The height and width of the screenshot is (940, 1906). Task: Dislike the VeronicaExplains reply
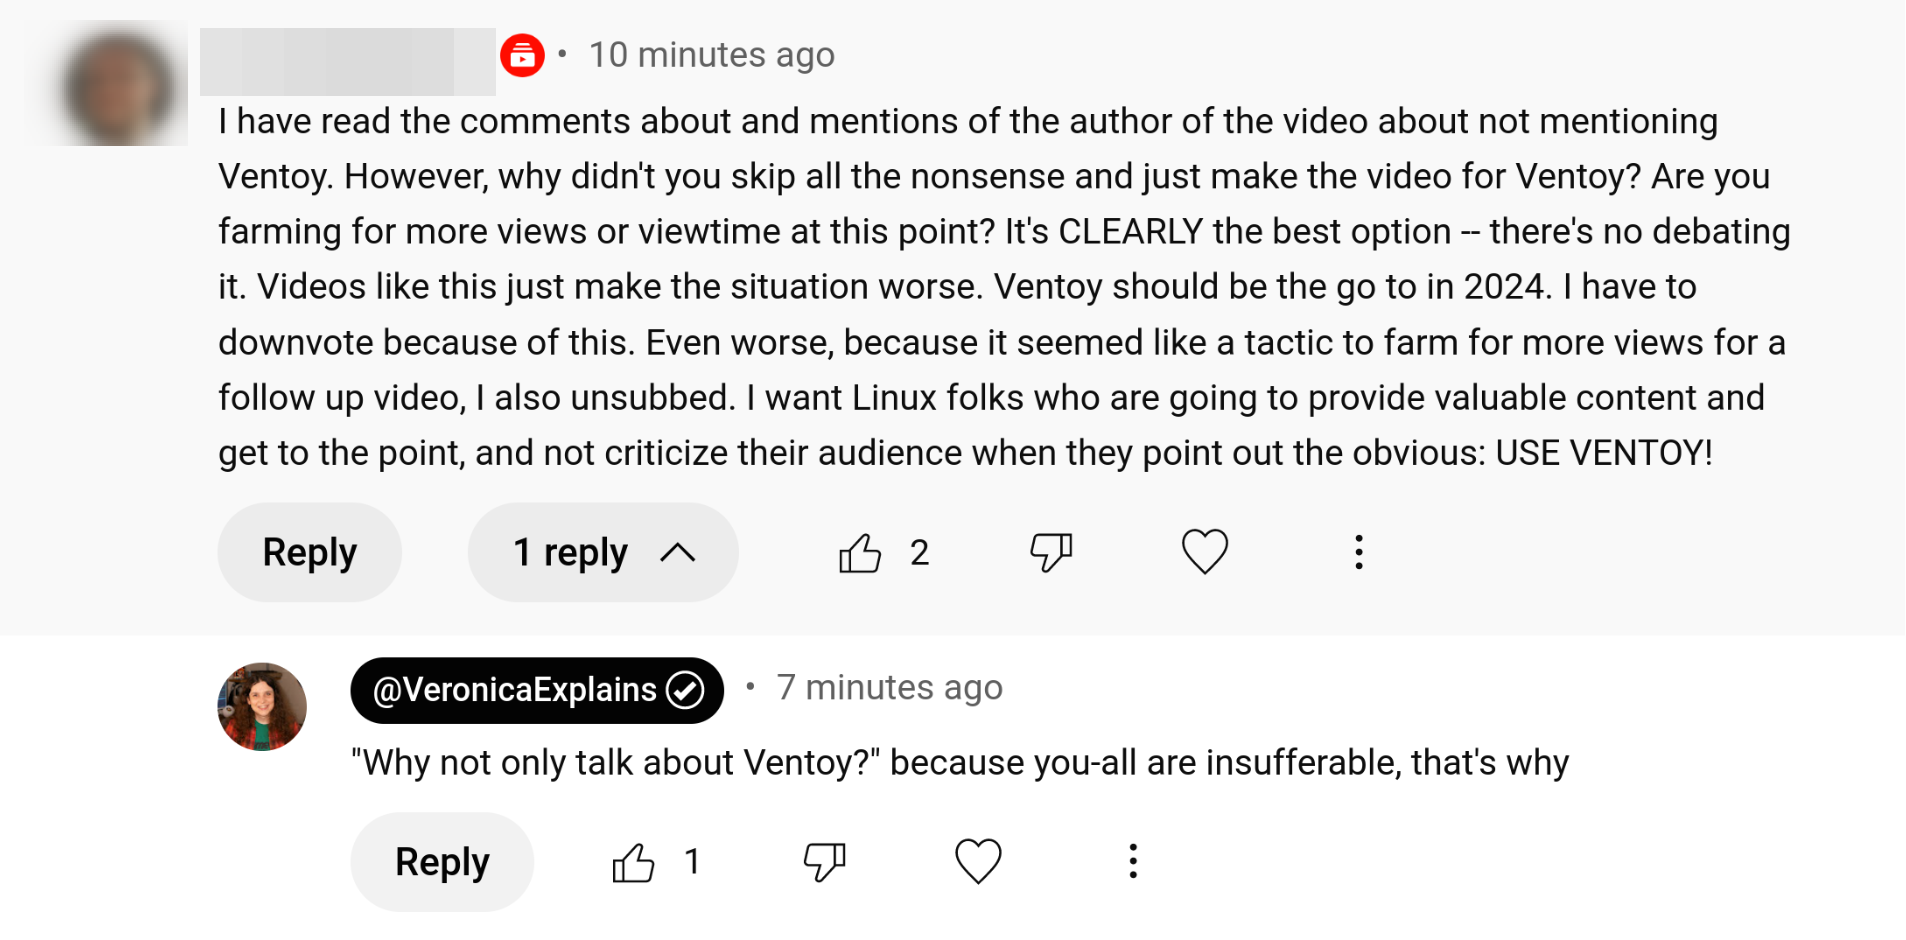tap(825, 862)
